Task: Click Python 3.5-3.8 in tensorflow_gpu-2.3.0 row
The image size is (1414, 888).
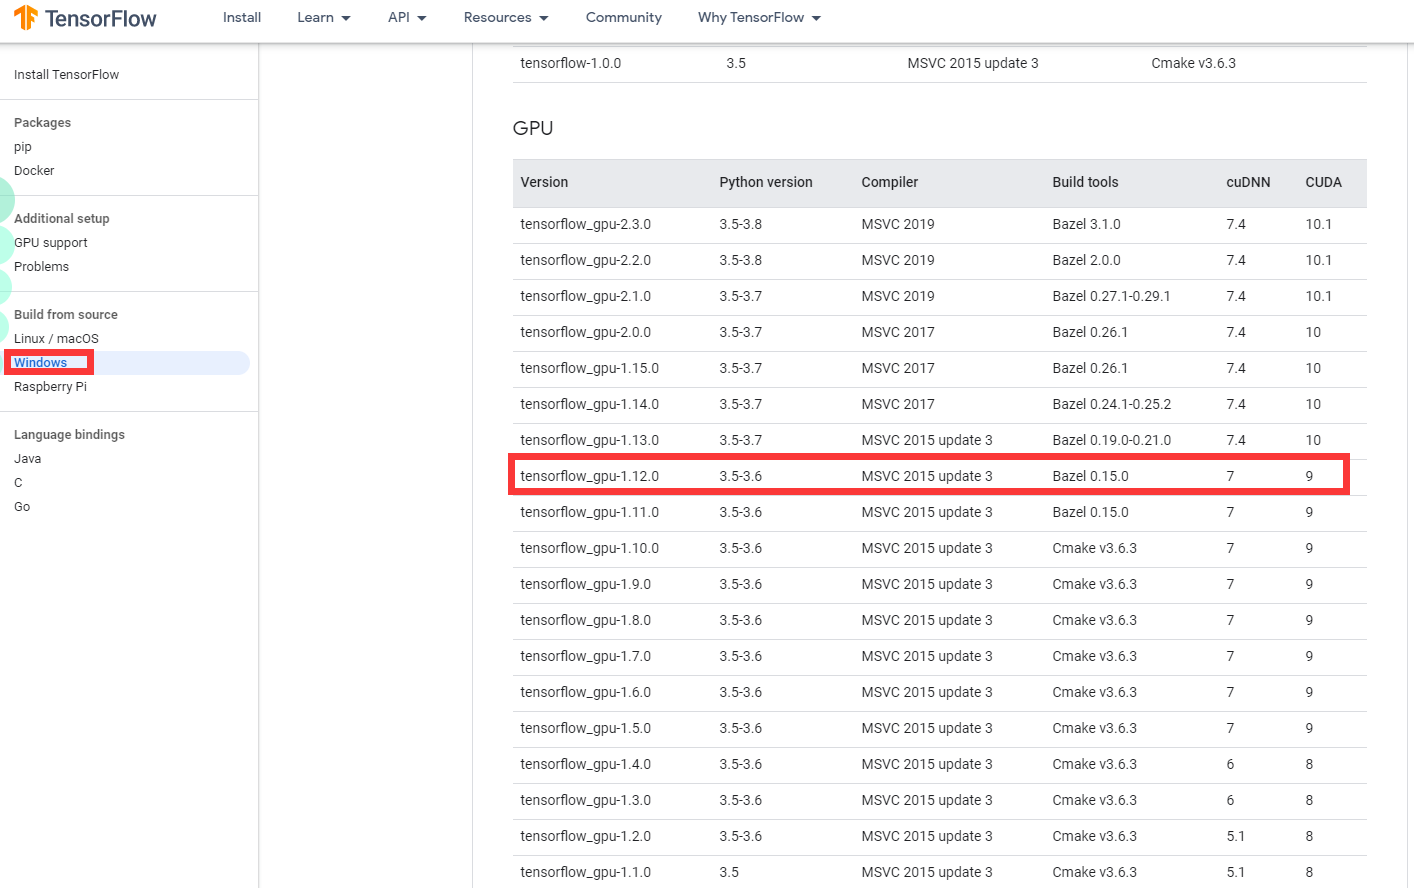Action: tap(741, 224)
